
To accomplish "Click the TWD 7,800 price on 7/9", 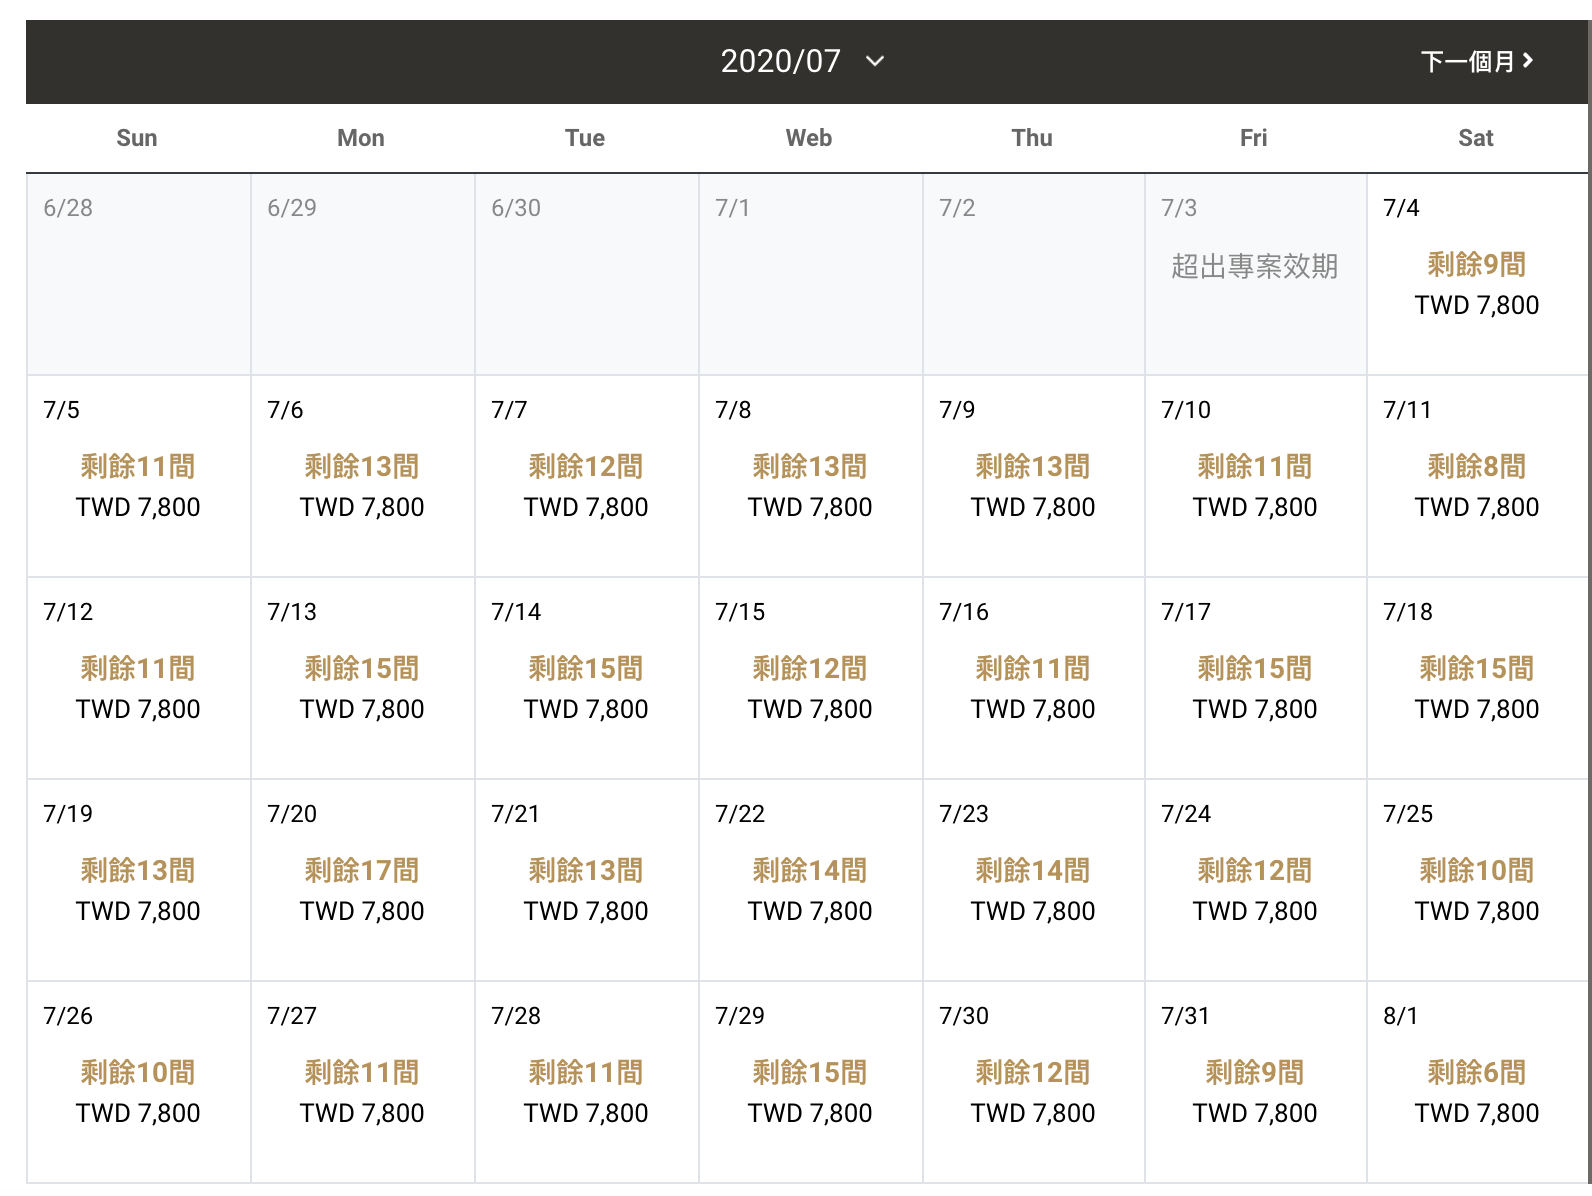I will point(1033,507).
